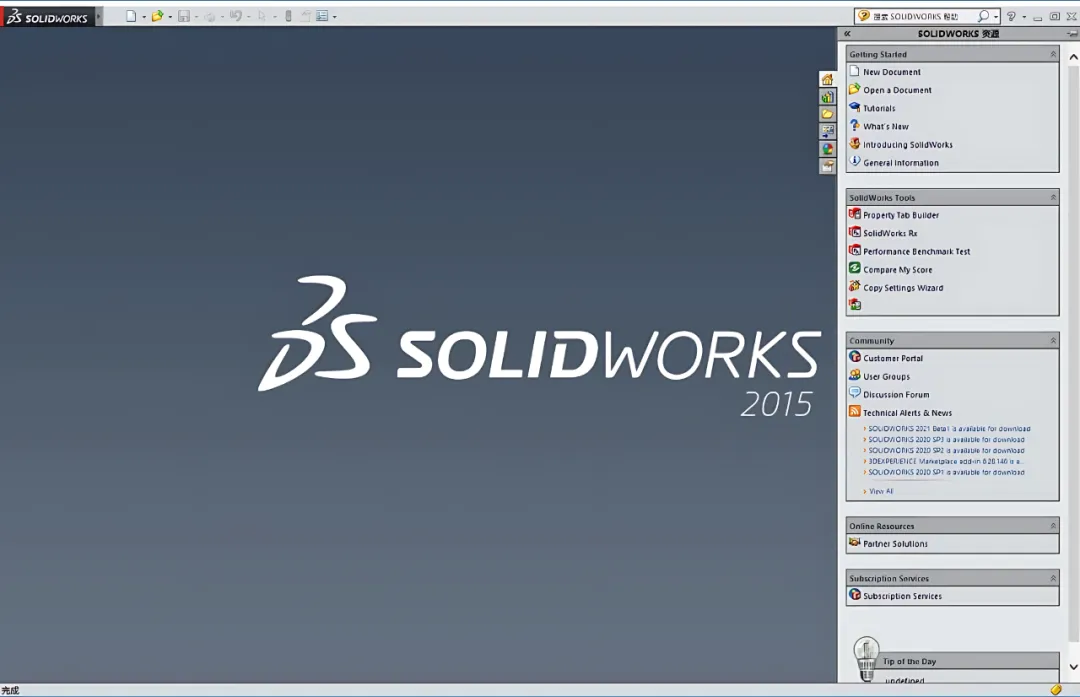
Task: Click the task pane scrollbar down arrow
Action: pyautogui.click(x=1073, y=667)
